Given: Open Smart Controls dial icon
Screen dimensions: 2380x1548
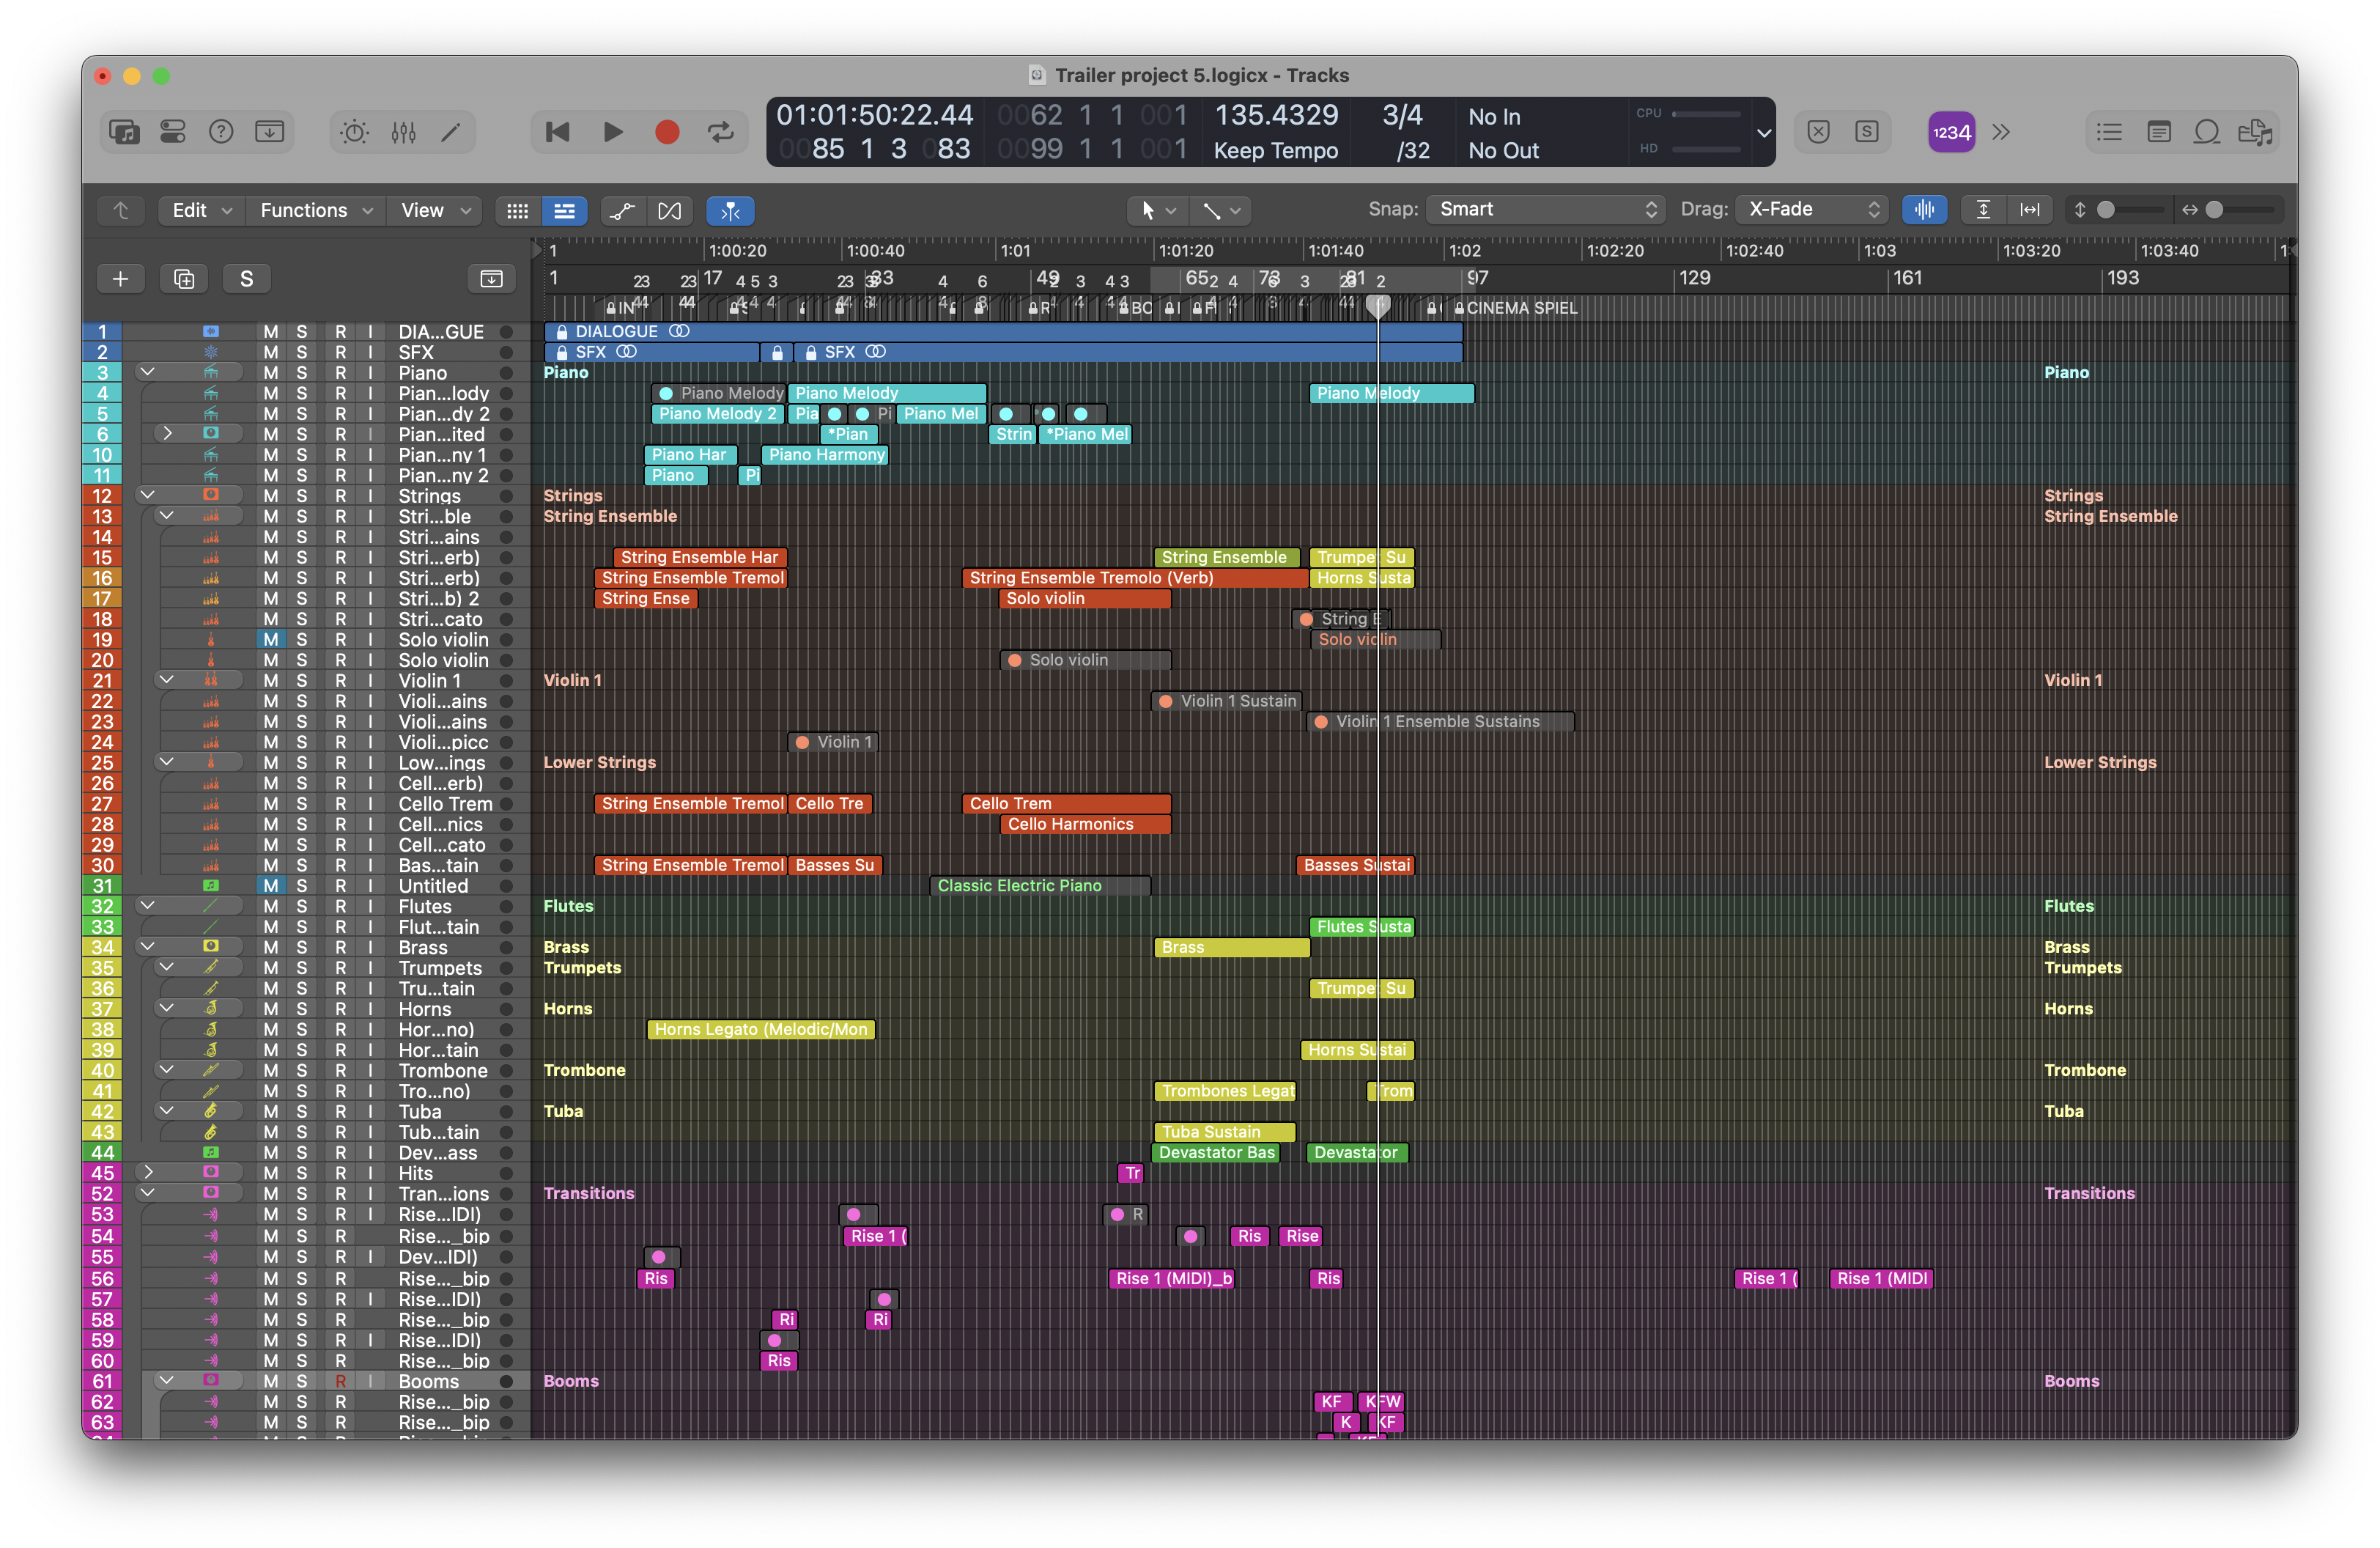Looking at the screenshot, I should point(355,132).
